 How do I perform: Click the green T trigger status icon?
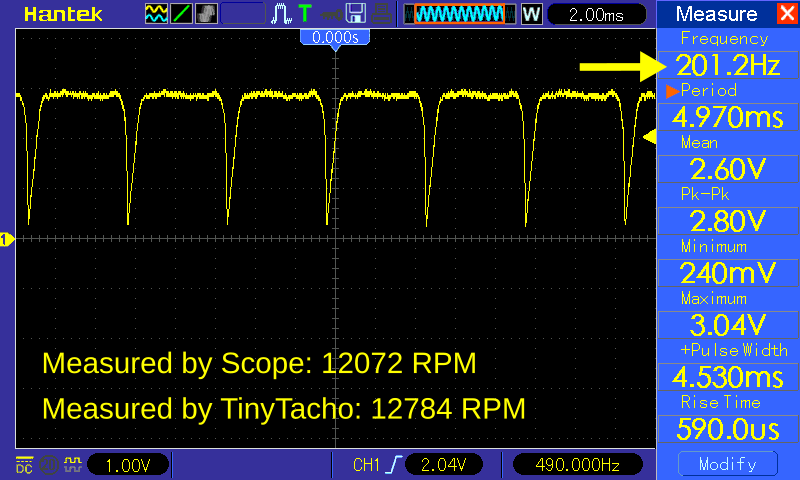coord(305,13)
